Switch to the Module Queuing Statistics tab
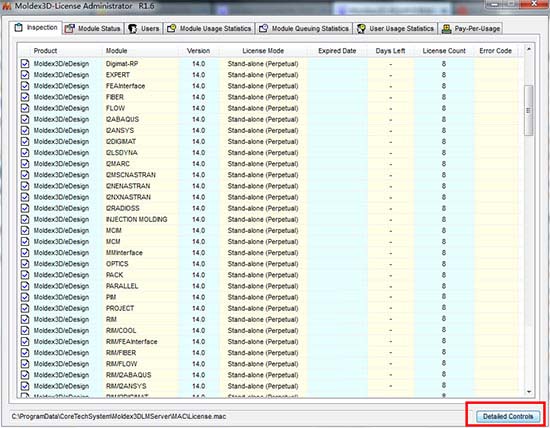This screenshot has width=550, height=428. (x=304, y=28)
